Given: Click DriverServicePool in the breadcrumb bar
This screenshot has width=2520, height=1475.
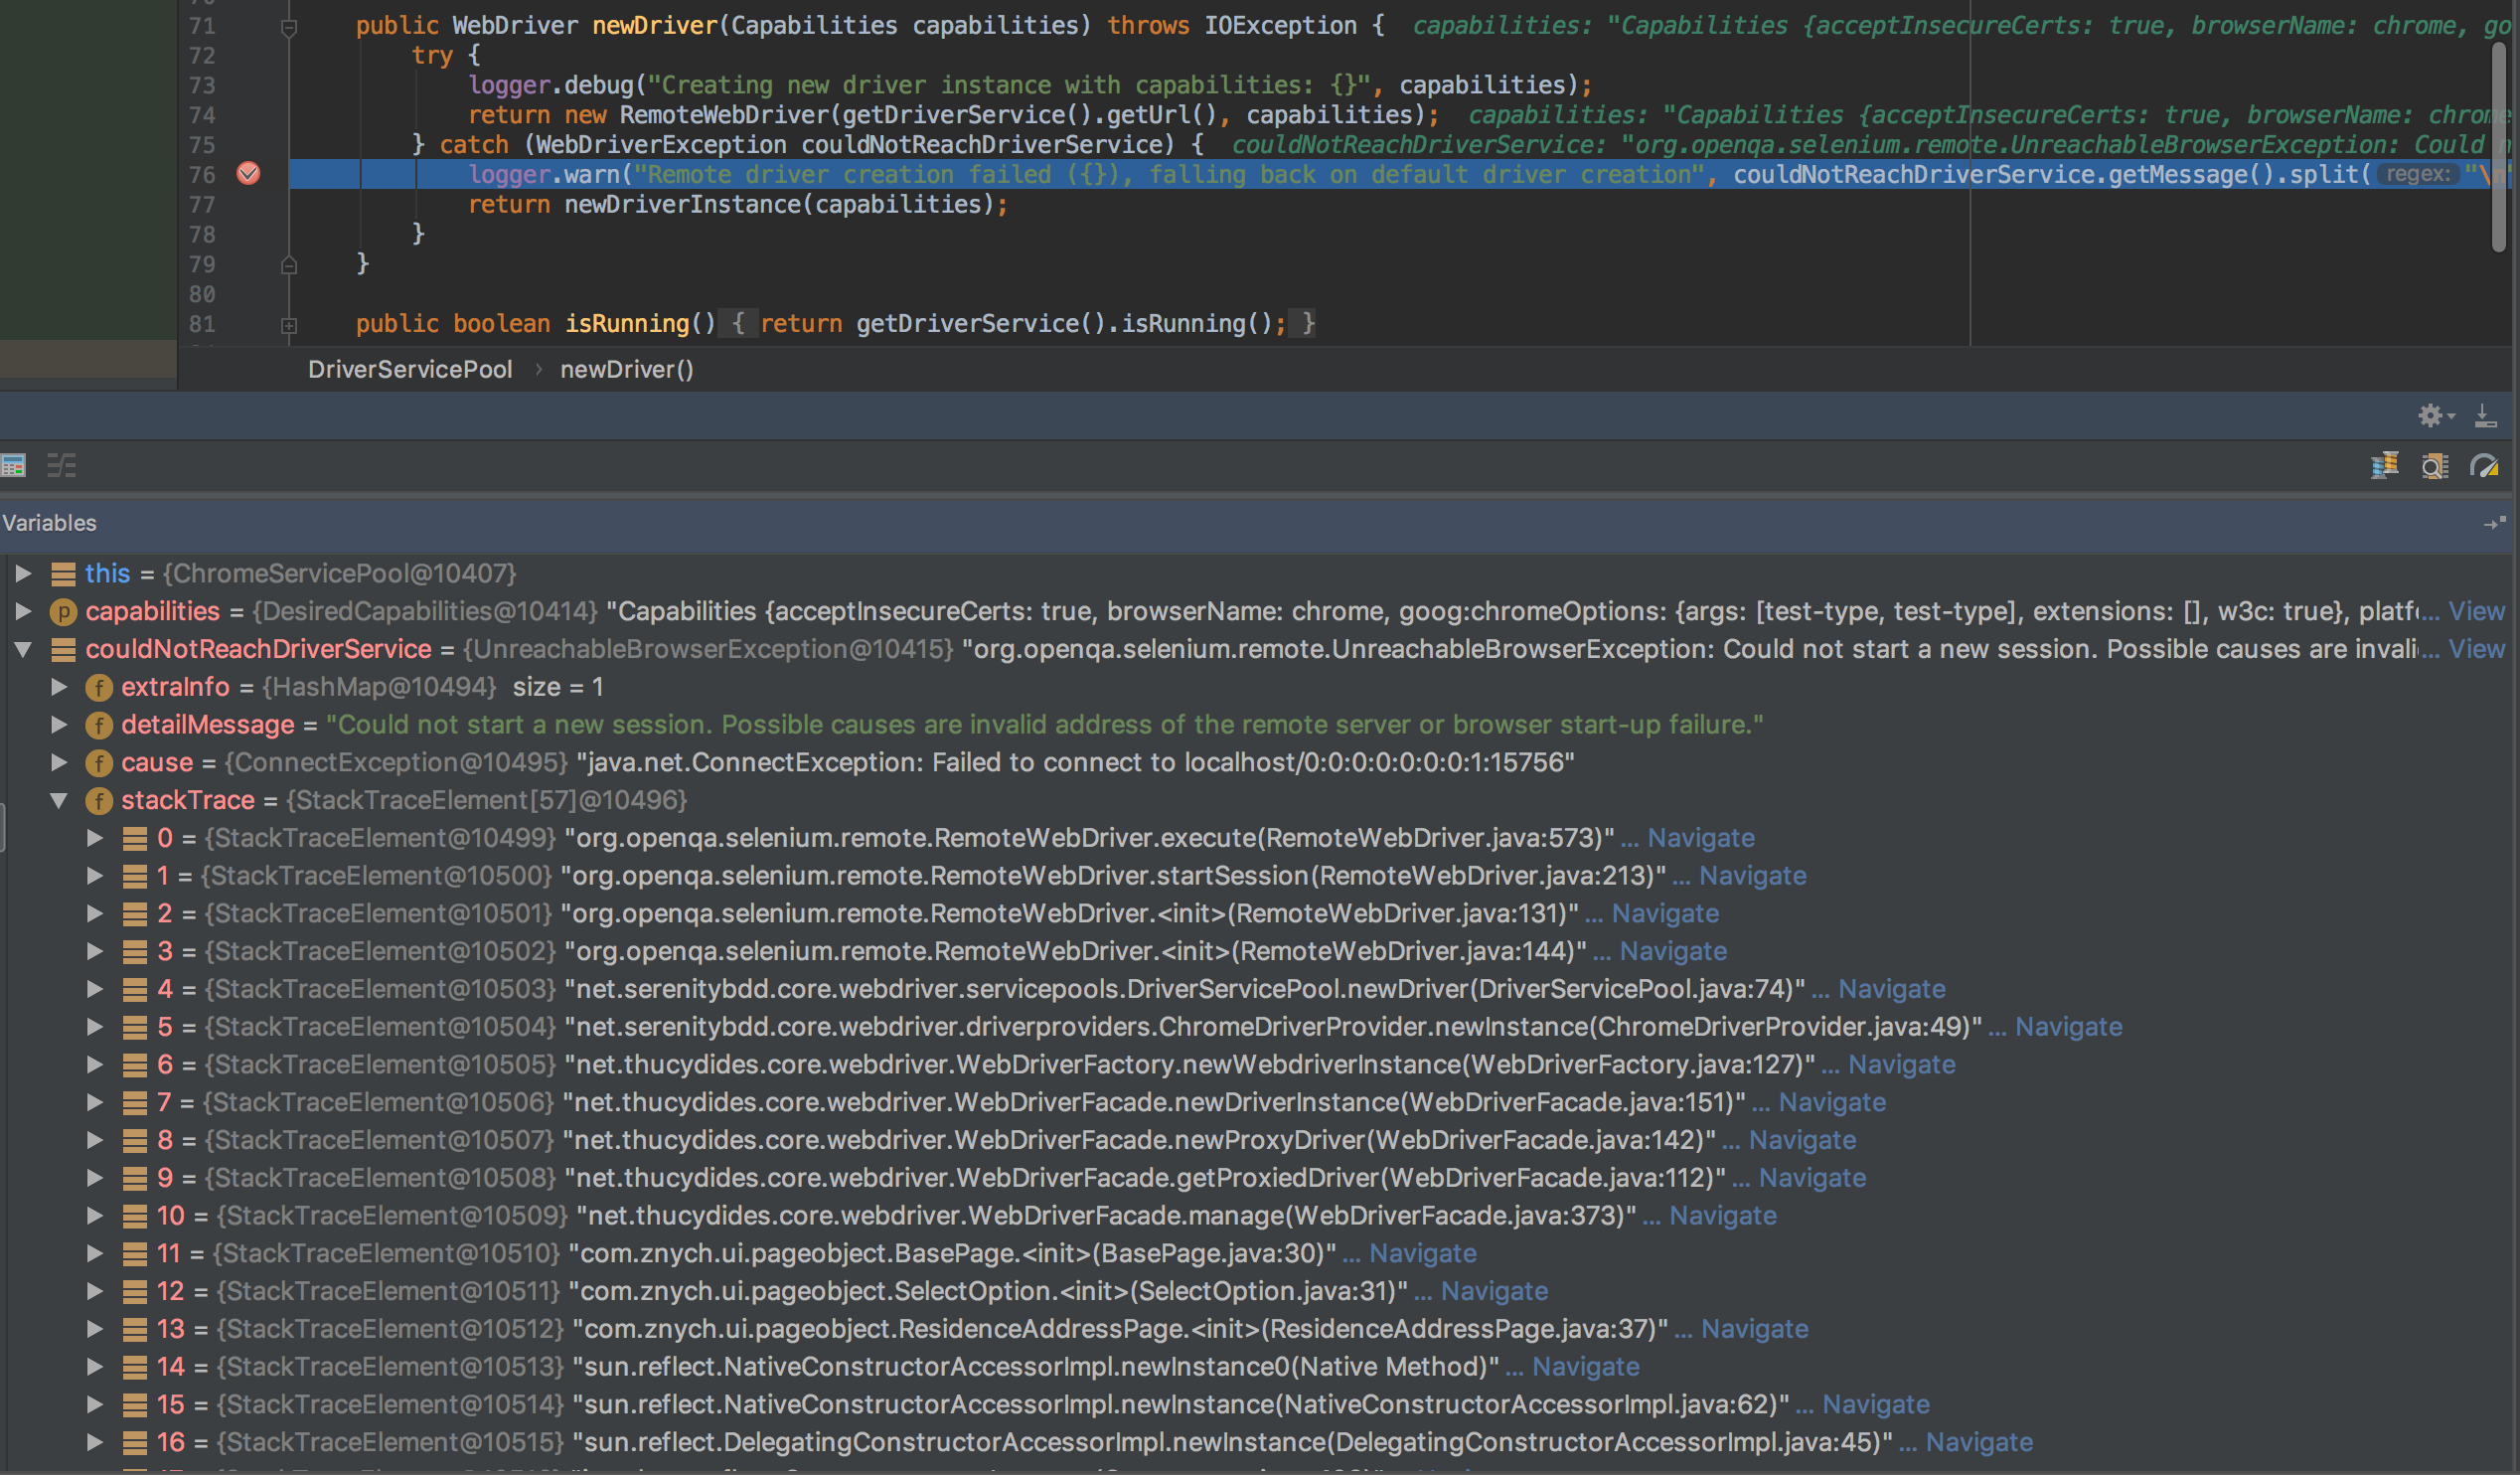Looking at the screenshot, I should coord(410,369).
